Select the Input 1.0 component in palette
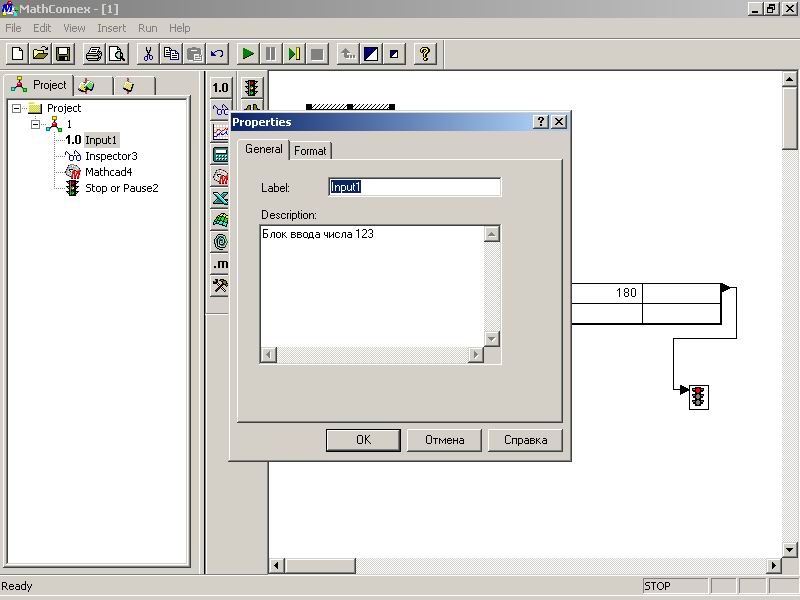The height and width of the screenshot is (600, 800). click(220, 88)
